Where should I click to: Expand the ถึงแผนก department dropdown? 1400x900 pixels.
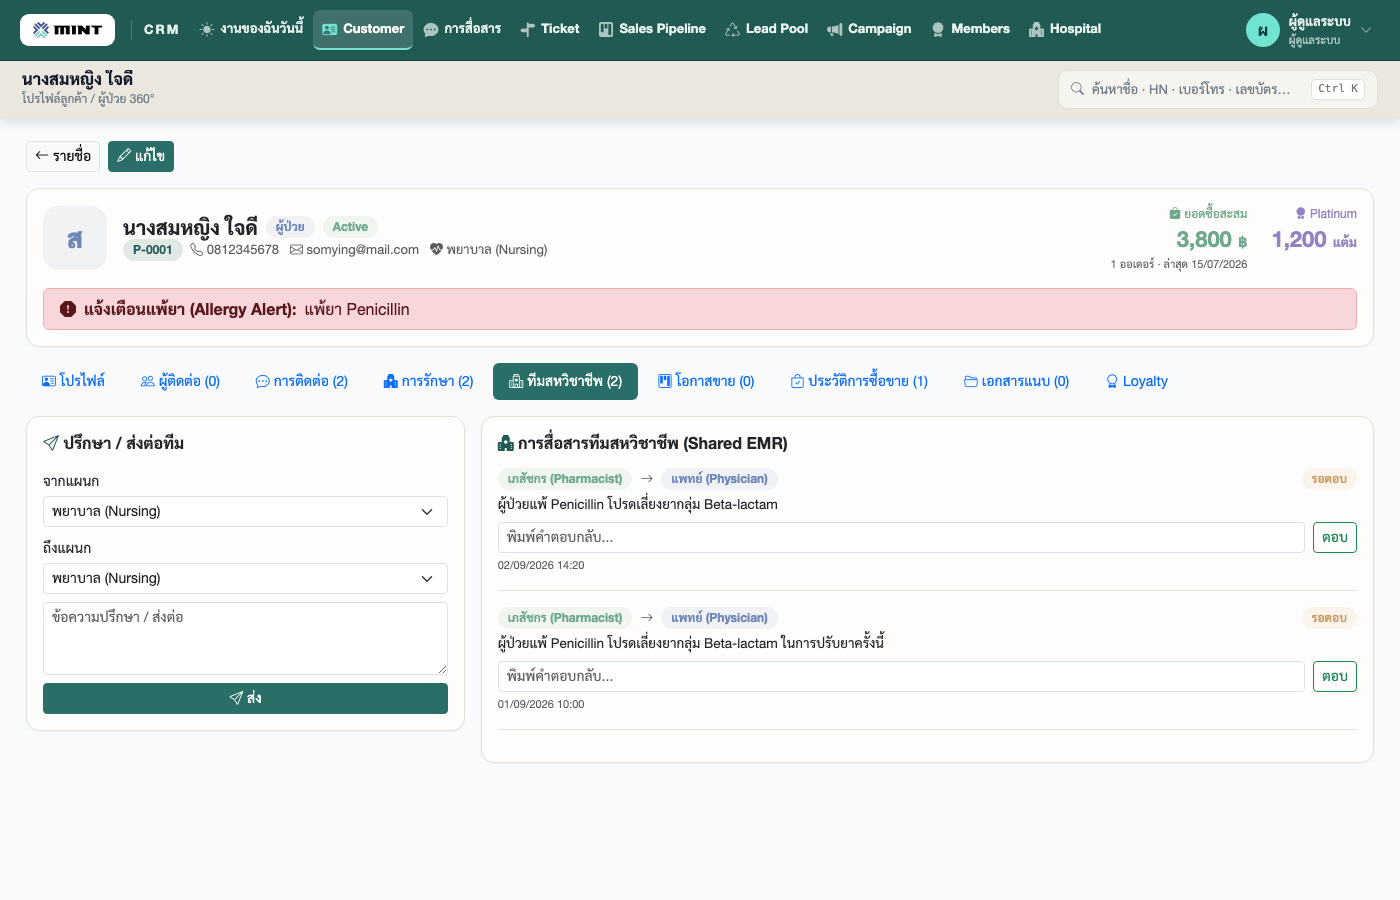pos(245,578)
